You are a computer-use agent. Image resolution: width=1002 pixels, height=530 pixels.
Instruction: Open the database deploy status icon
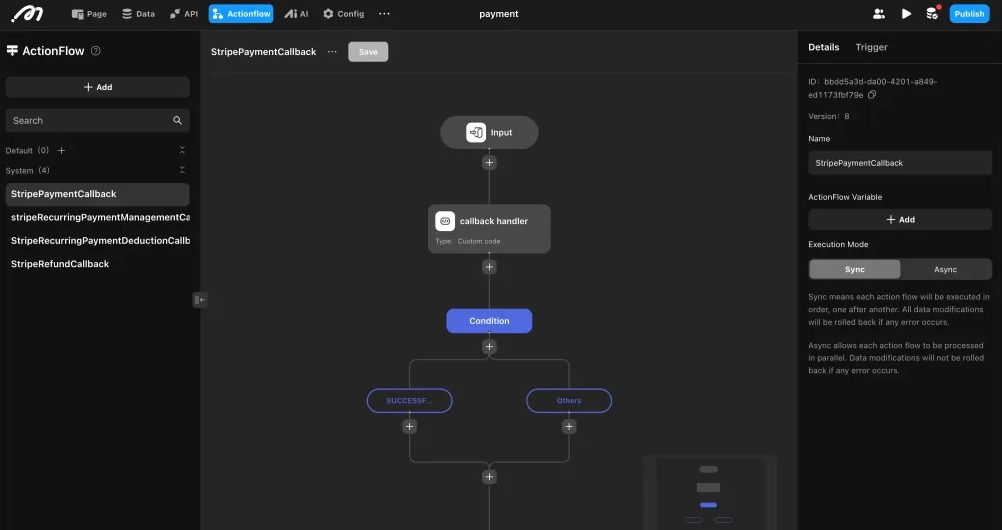point(933,13)
